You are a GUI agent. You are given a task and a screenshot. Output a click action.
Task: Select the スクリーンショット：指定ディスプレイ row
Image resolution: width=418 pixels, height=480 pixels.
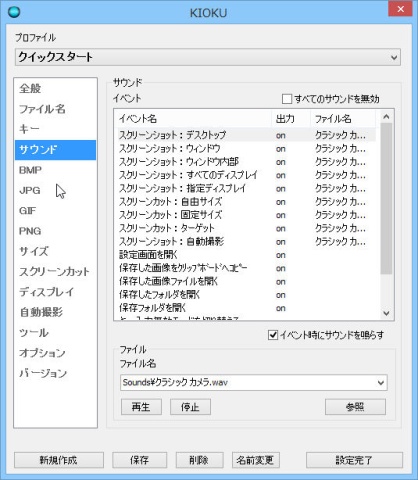pyautogui.click(x=247, y=188)
